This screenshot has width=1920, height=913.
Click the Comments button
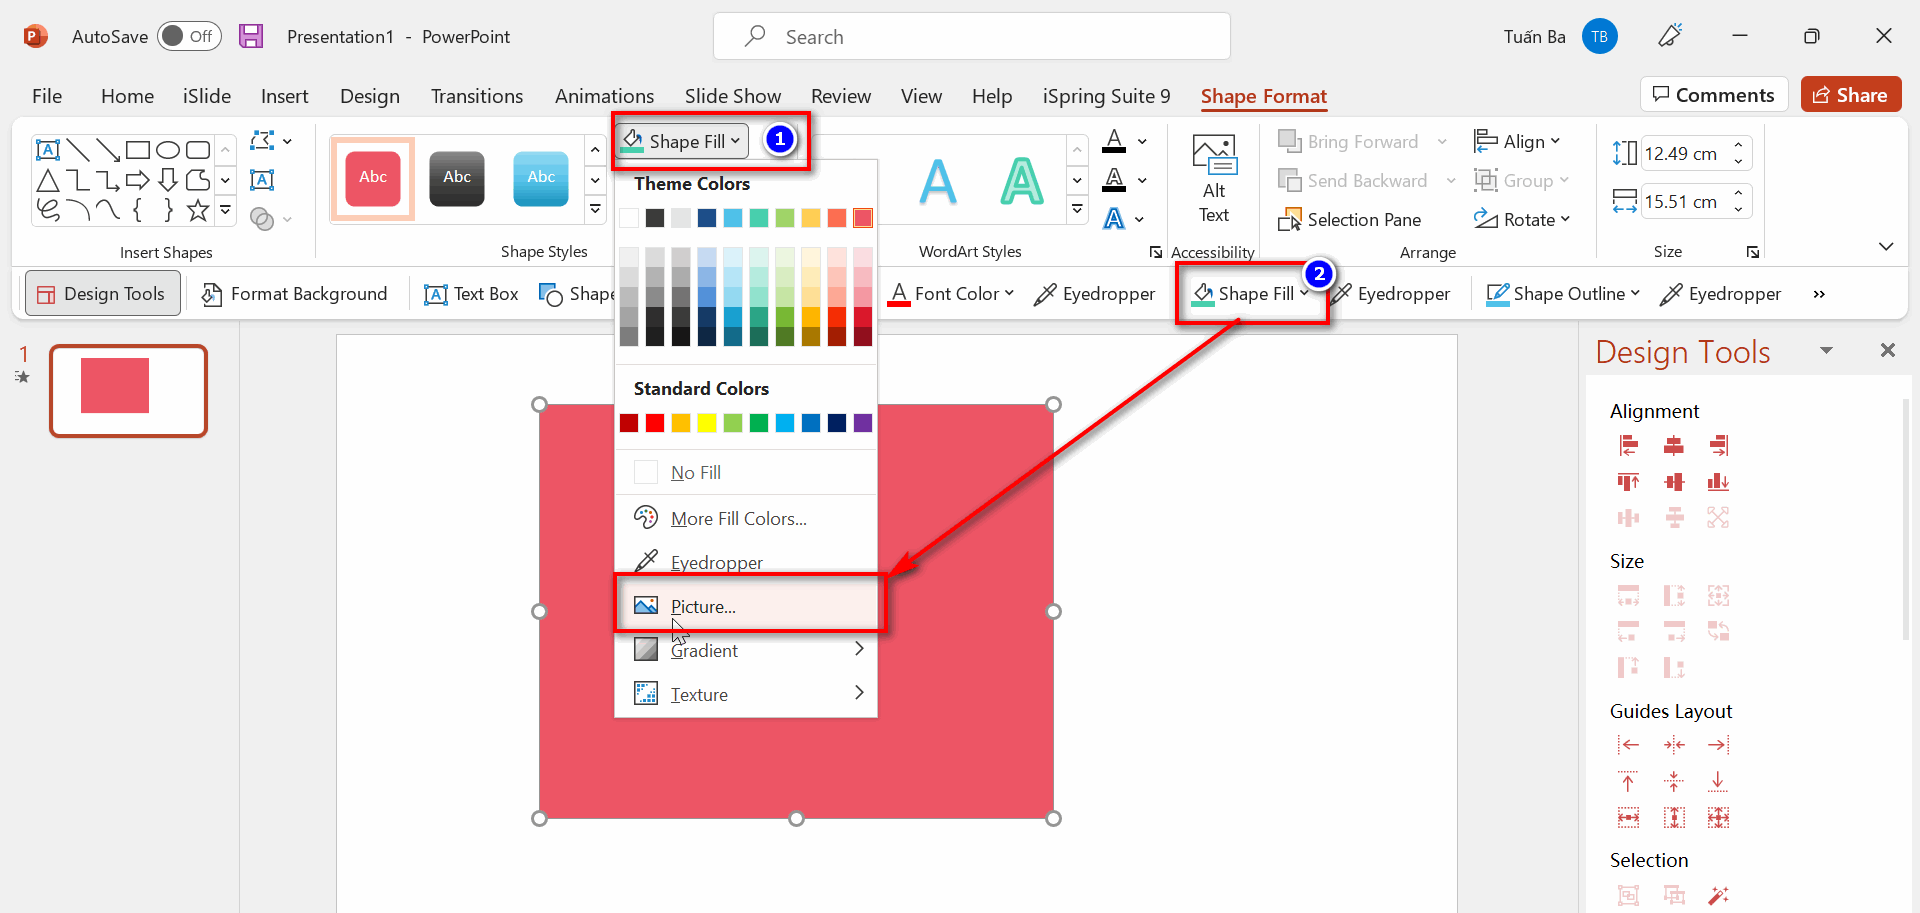[1714, 95]
